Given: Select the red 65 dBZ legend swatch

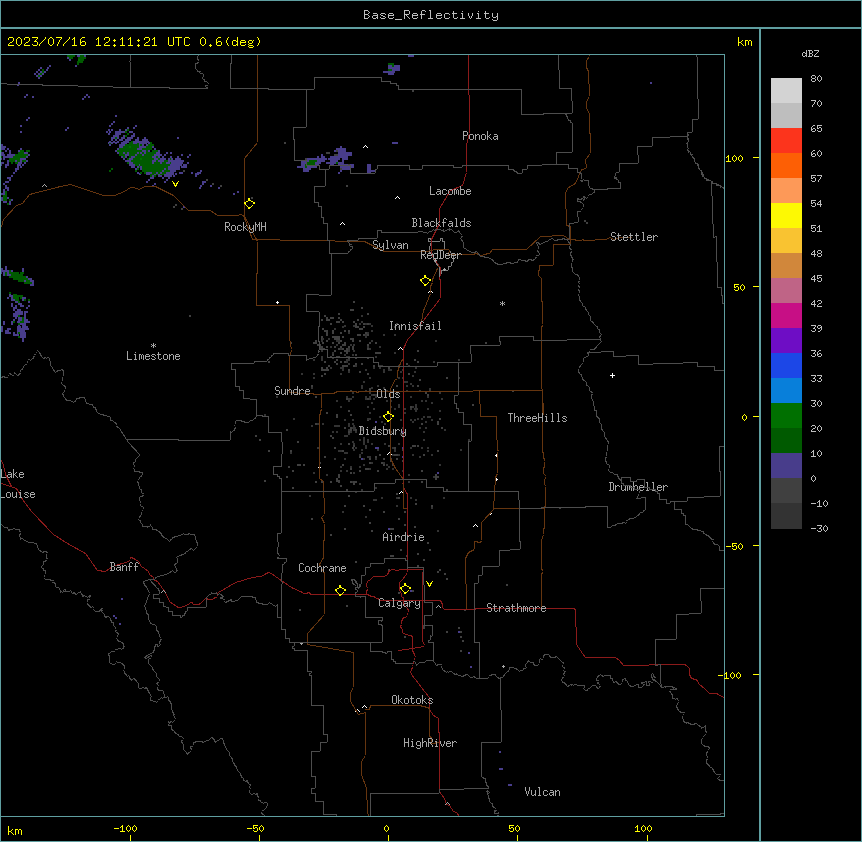Looking at the screenshot, I should (x=786, y=141).
